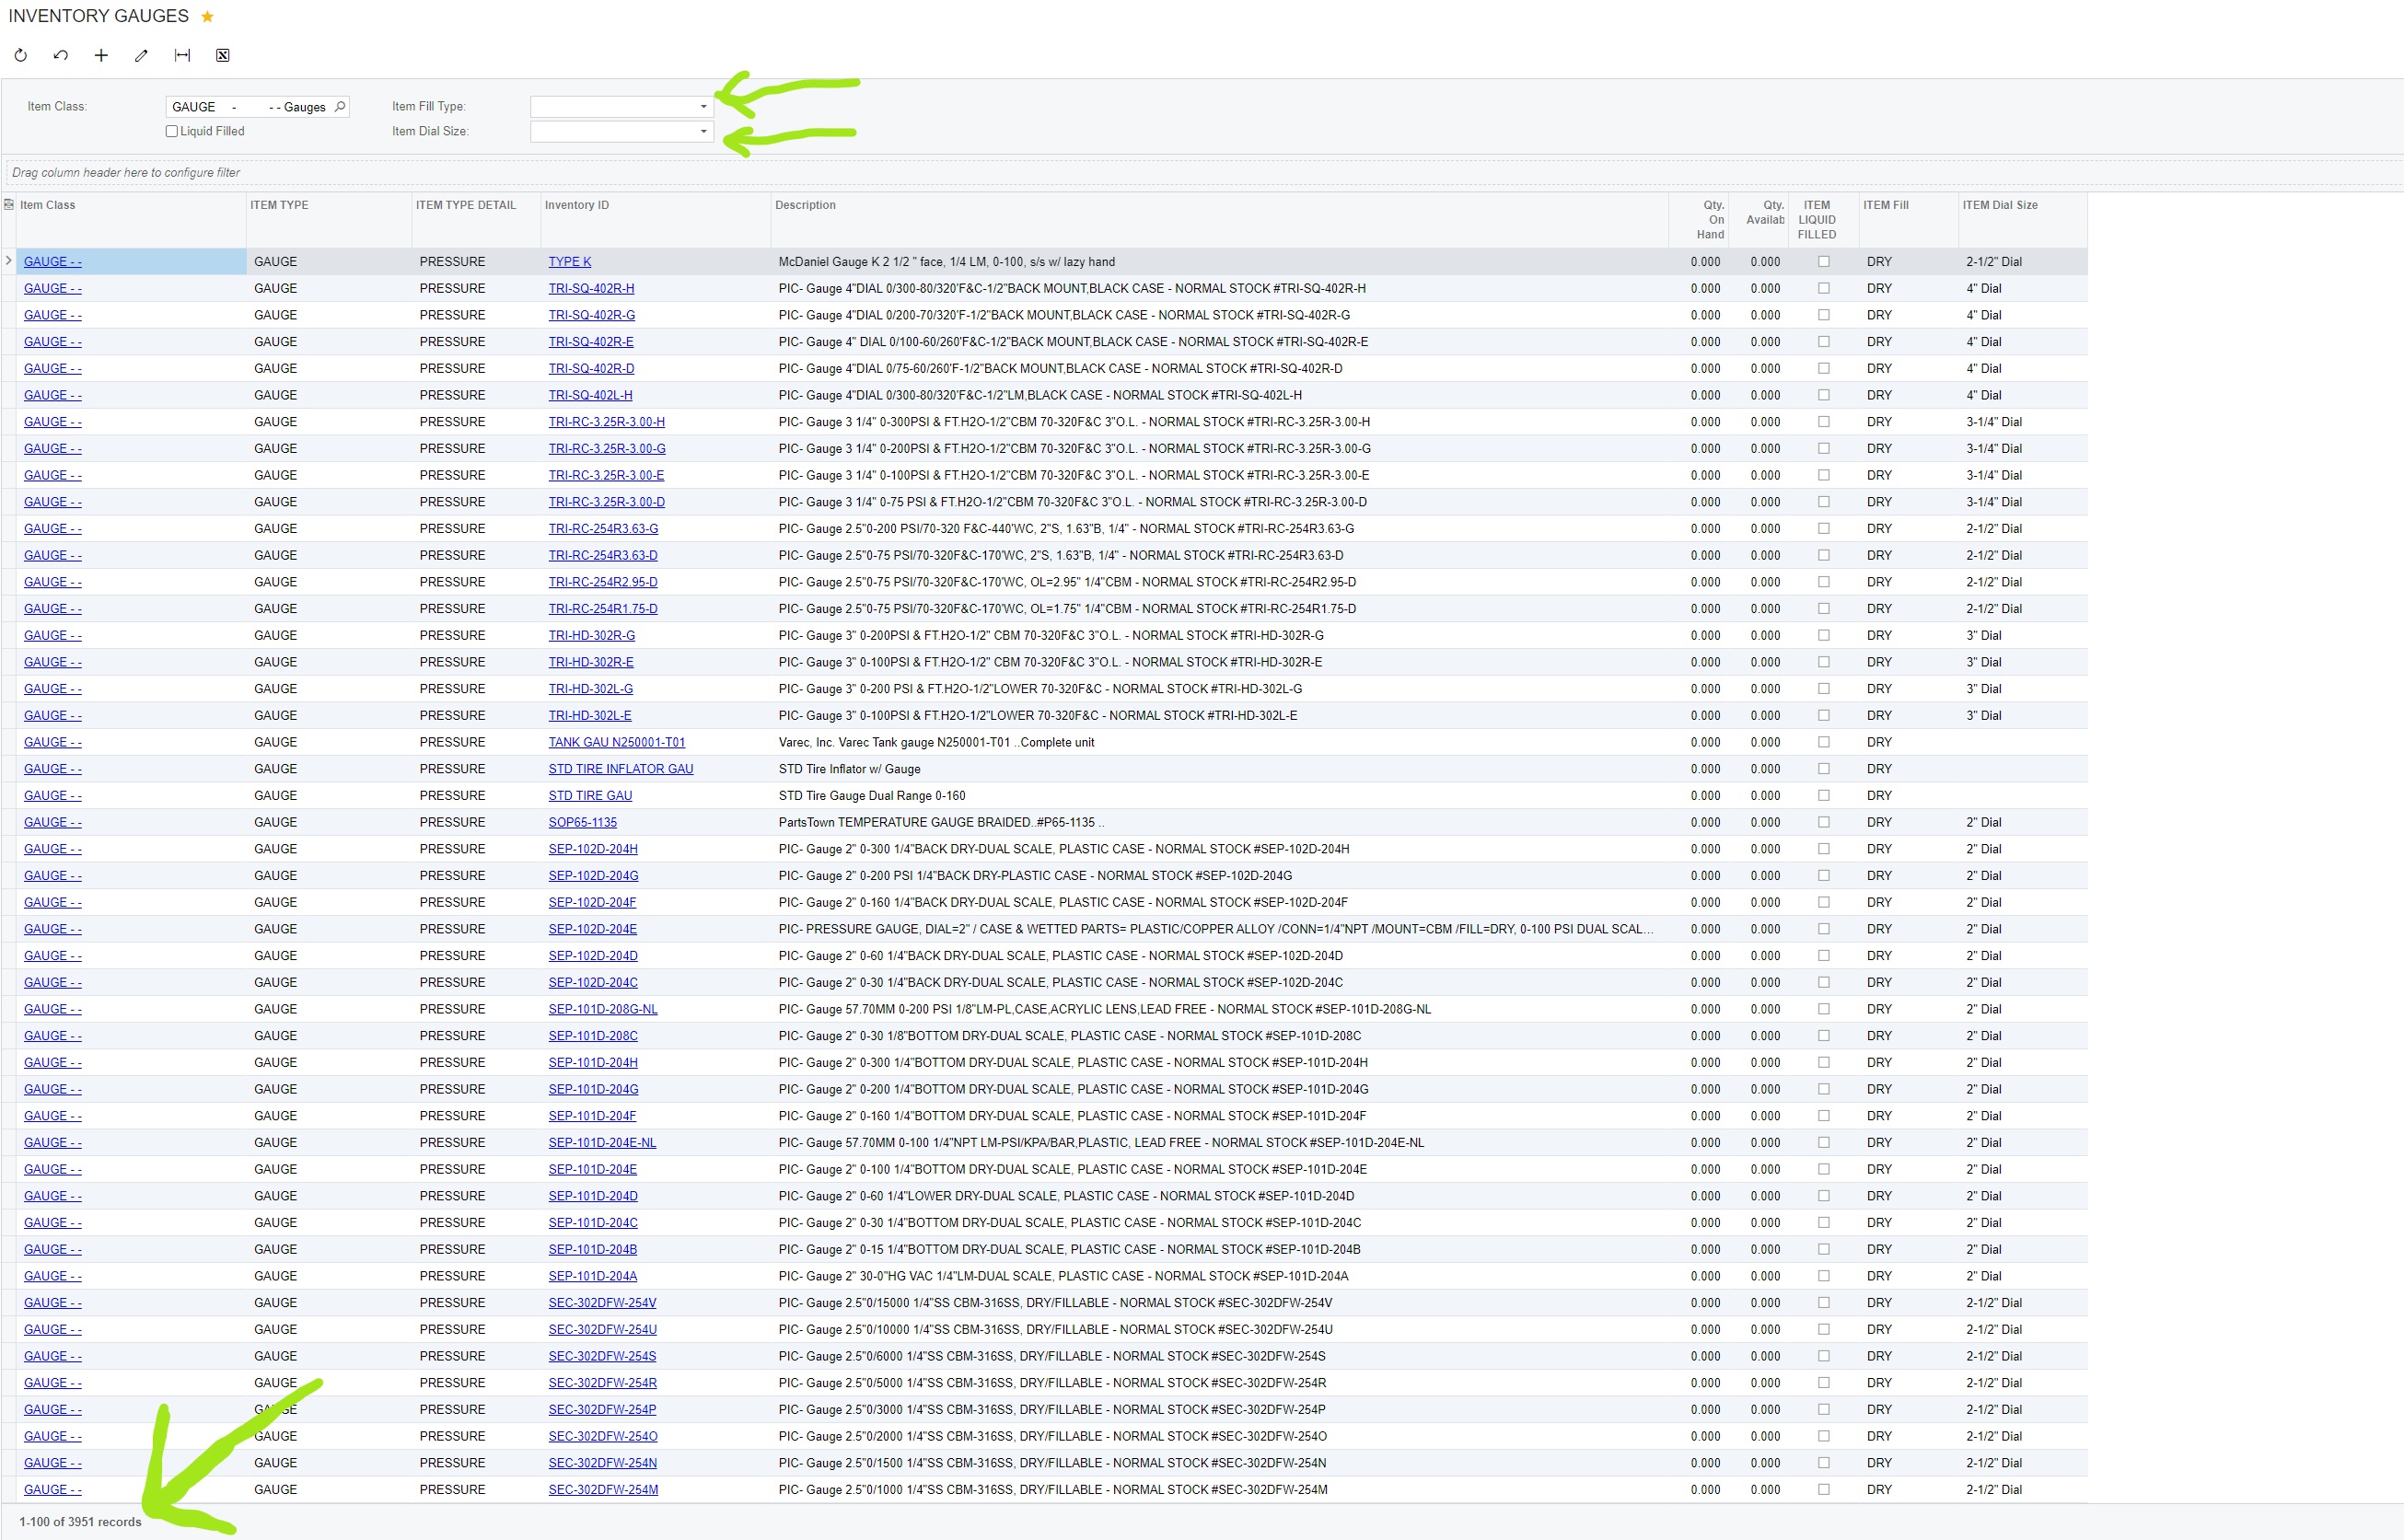Open the STD TIRE INFLATOR GAU link
The image size is (2404, 1540).
pyautogui.click(x=620, y=769)
